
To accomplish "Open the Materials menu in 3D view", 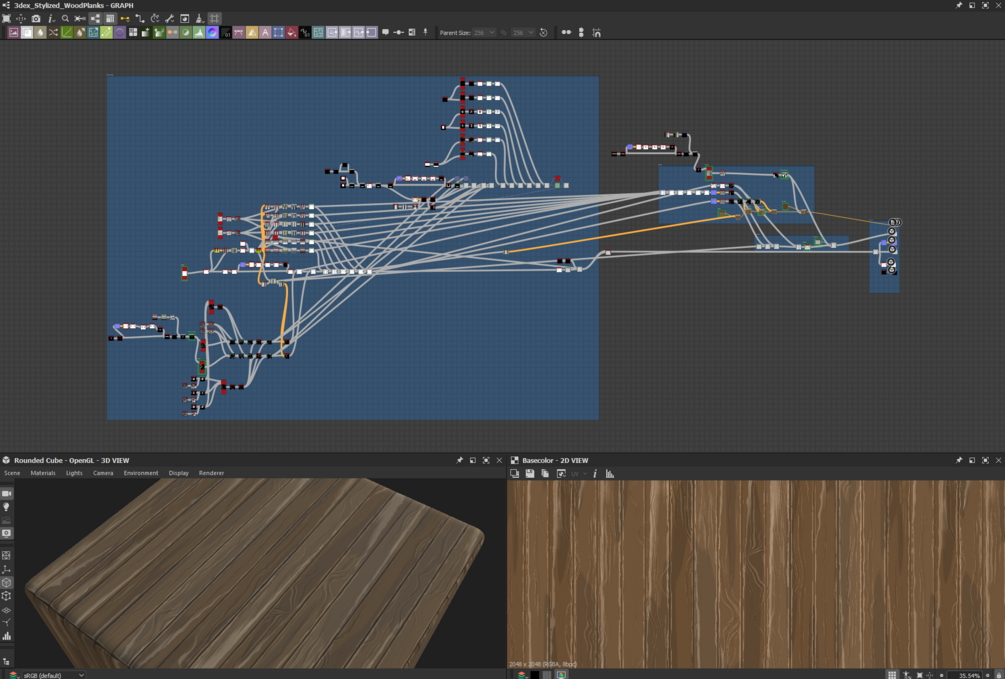I will pos(43,473).
